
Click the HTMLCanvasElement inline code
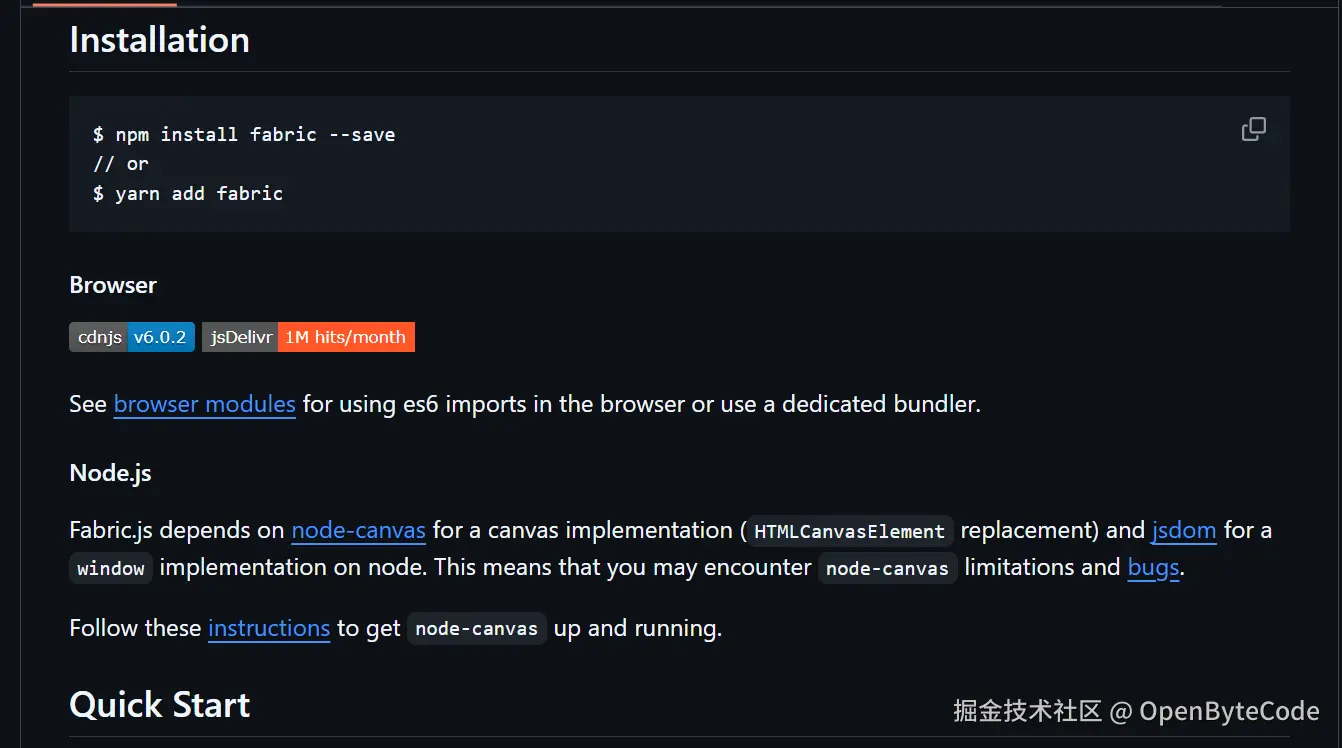pos(849,531)
